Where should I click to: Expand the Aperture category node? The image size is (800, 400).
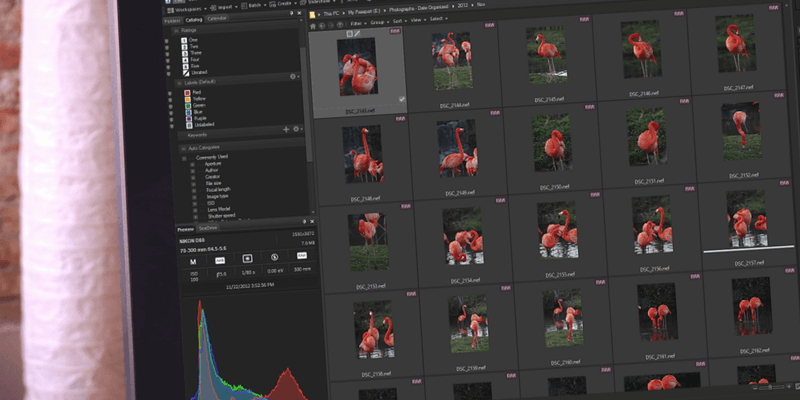(192, 165)
